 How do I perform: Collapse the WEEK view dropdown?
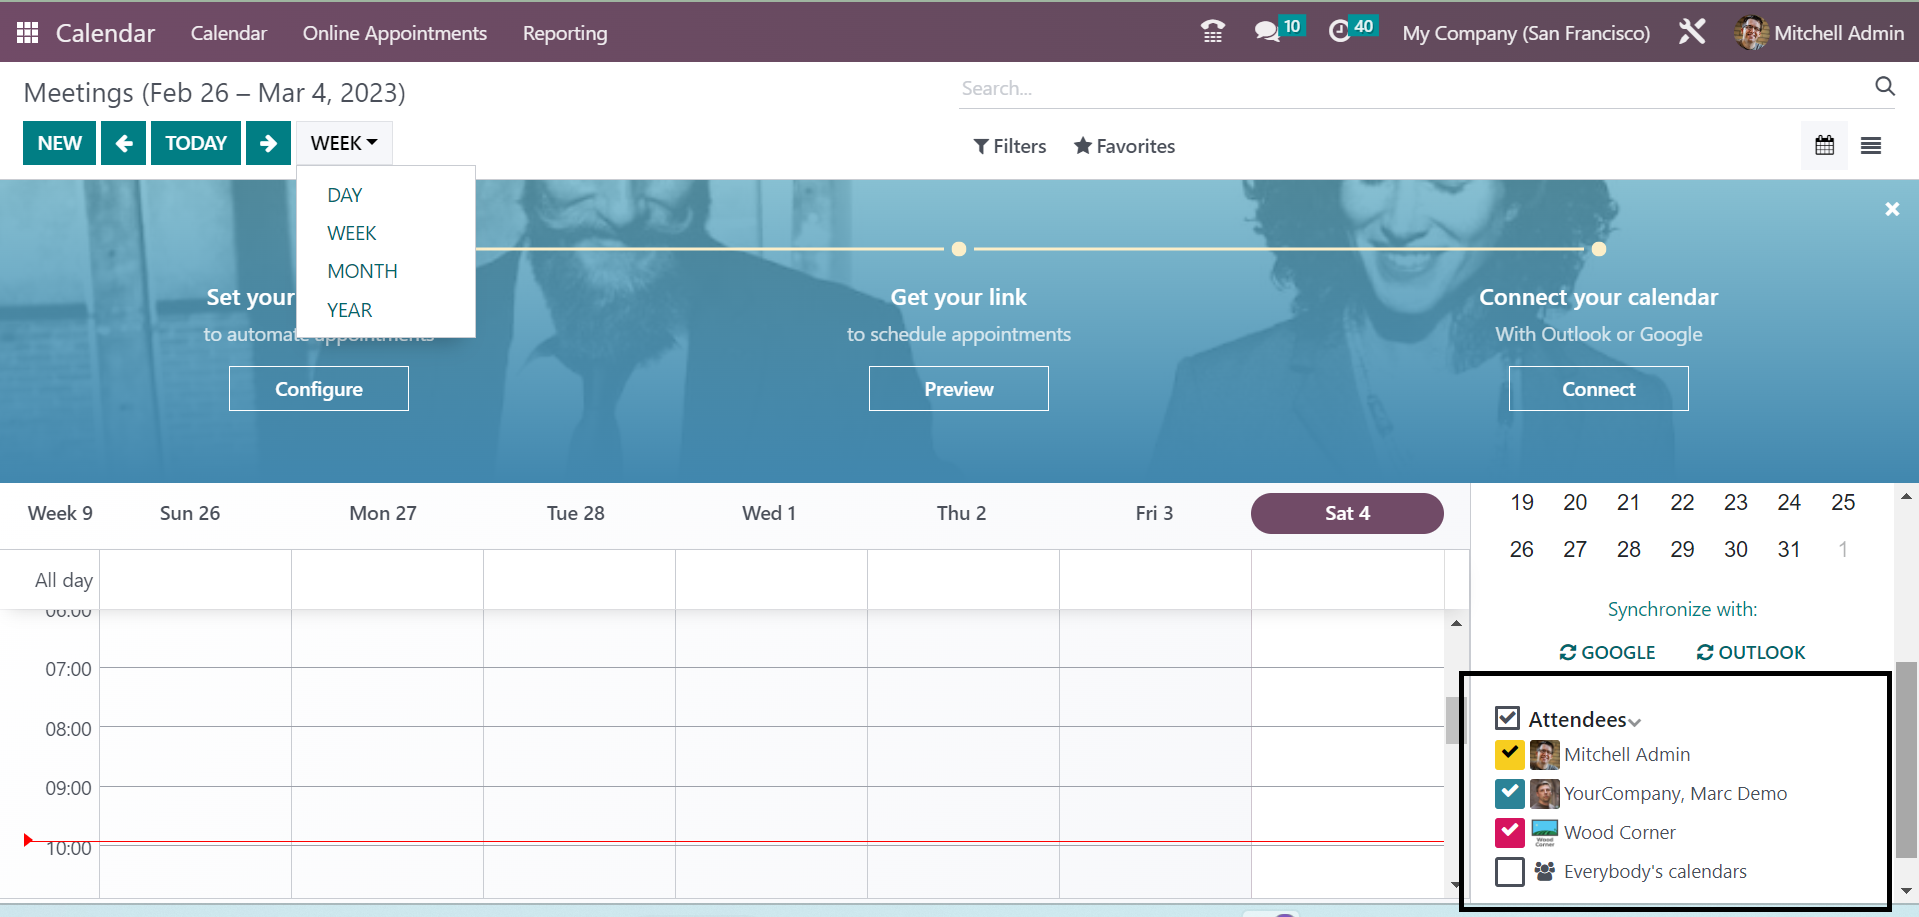tap(344, 143)
